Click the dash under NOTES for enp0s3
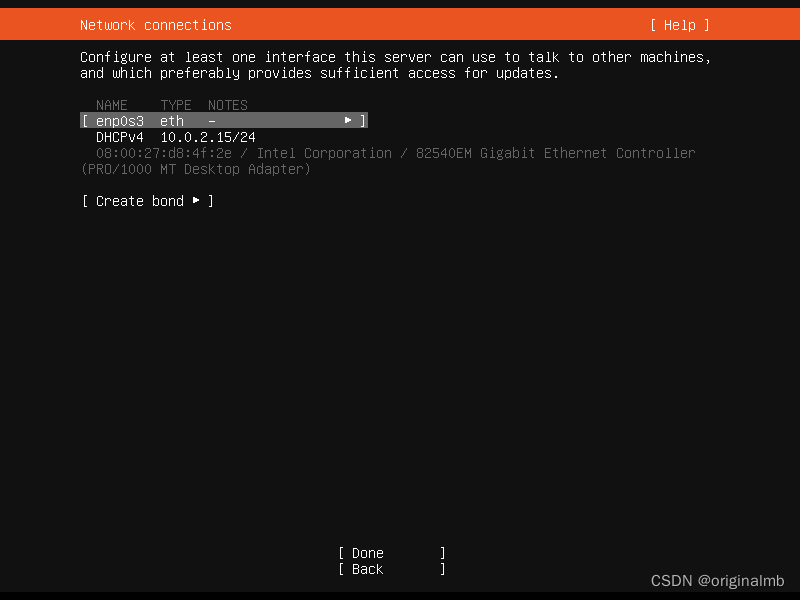 [x=211, y=120]
